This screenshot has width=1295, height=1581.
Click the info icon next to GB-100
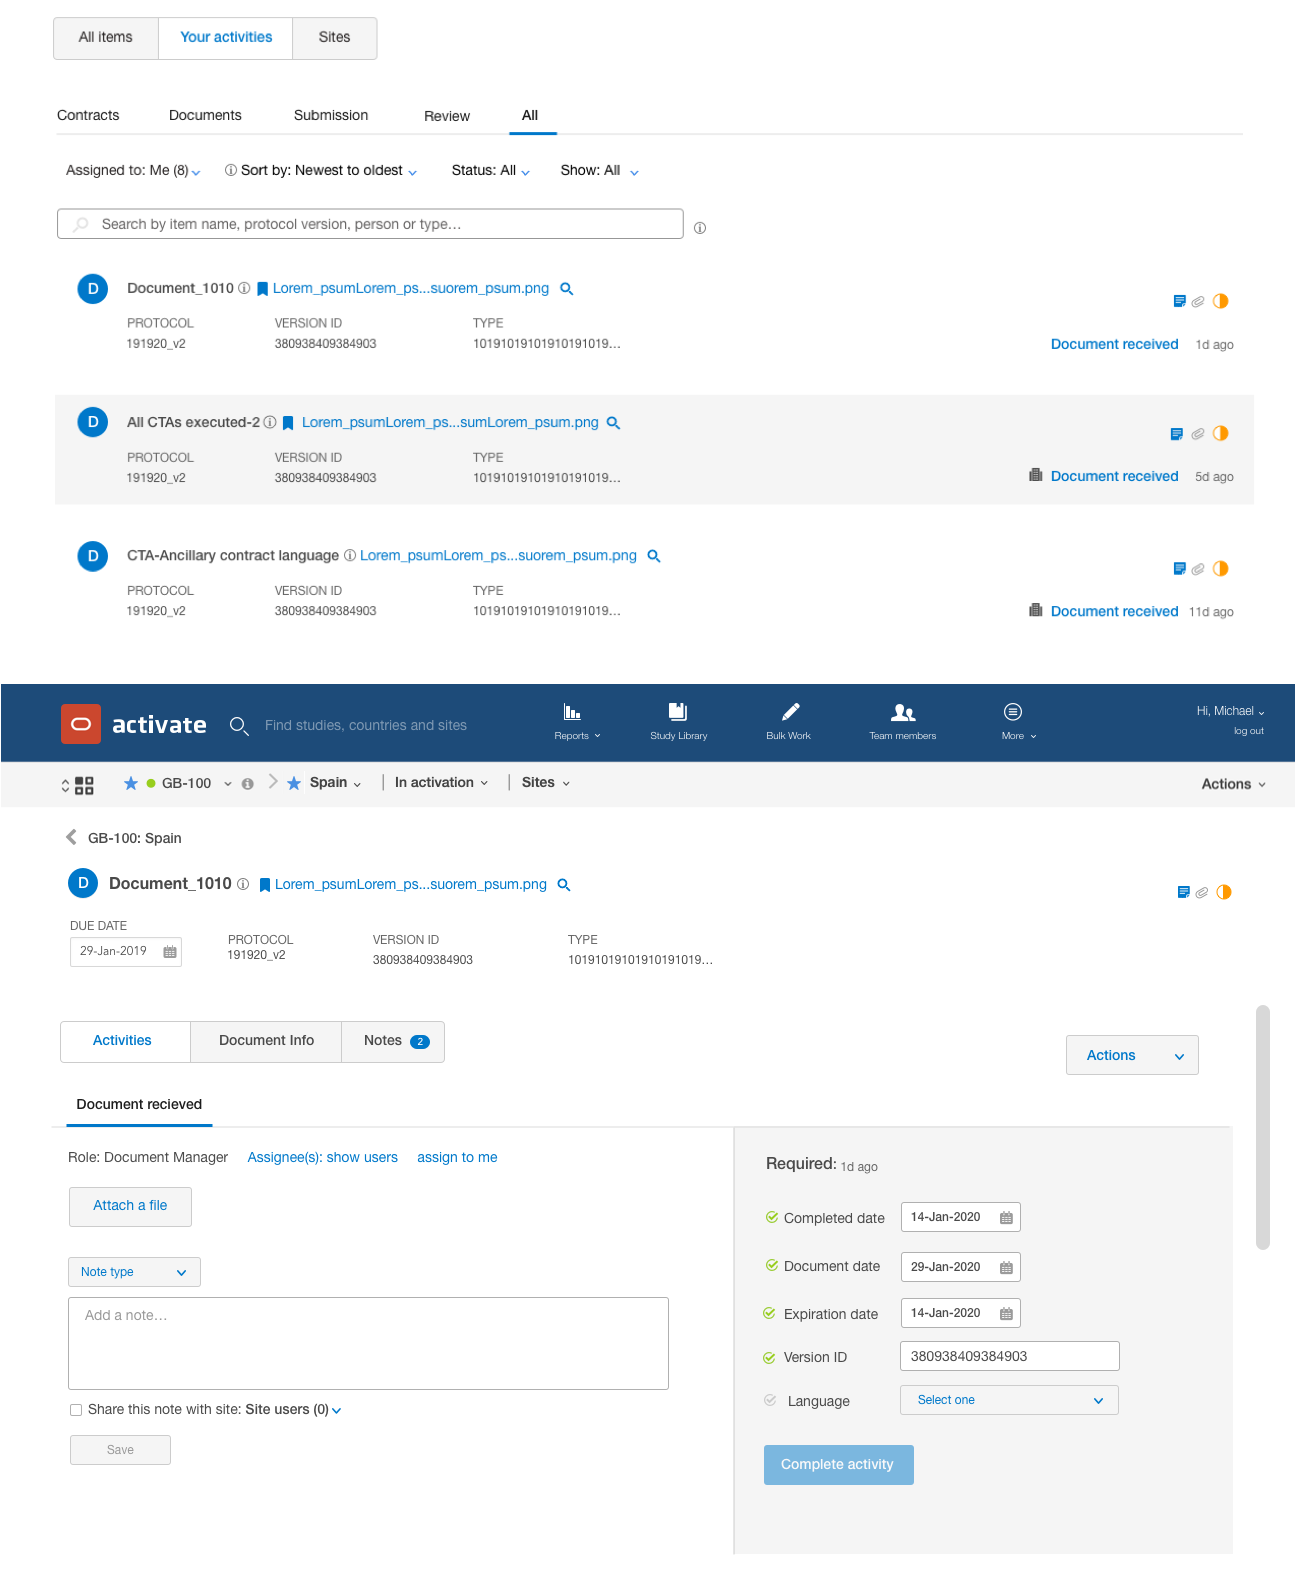248,784
